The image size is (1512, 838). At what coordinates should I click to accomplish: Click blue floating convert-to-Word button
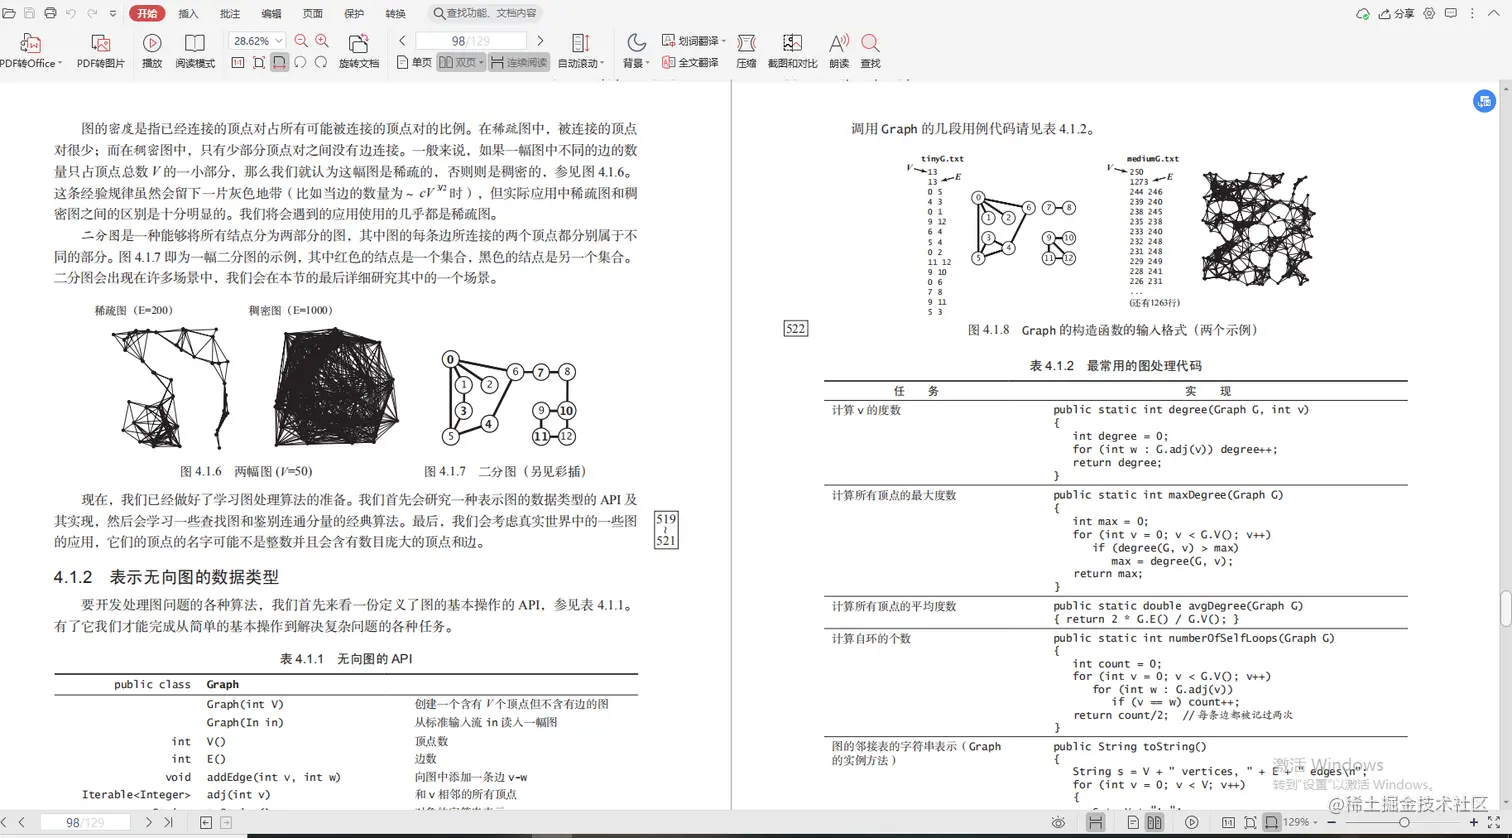coord(1484,100)
